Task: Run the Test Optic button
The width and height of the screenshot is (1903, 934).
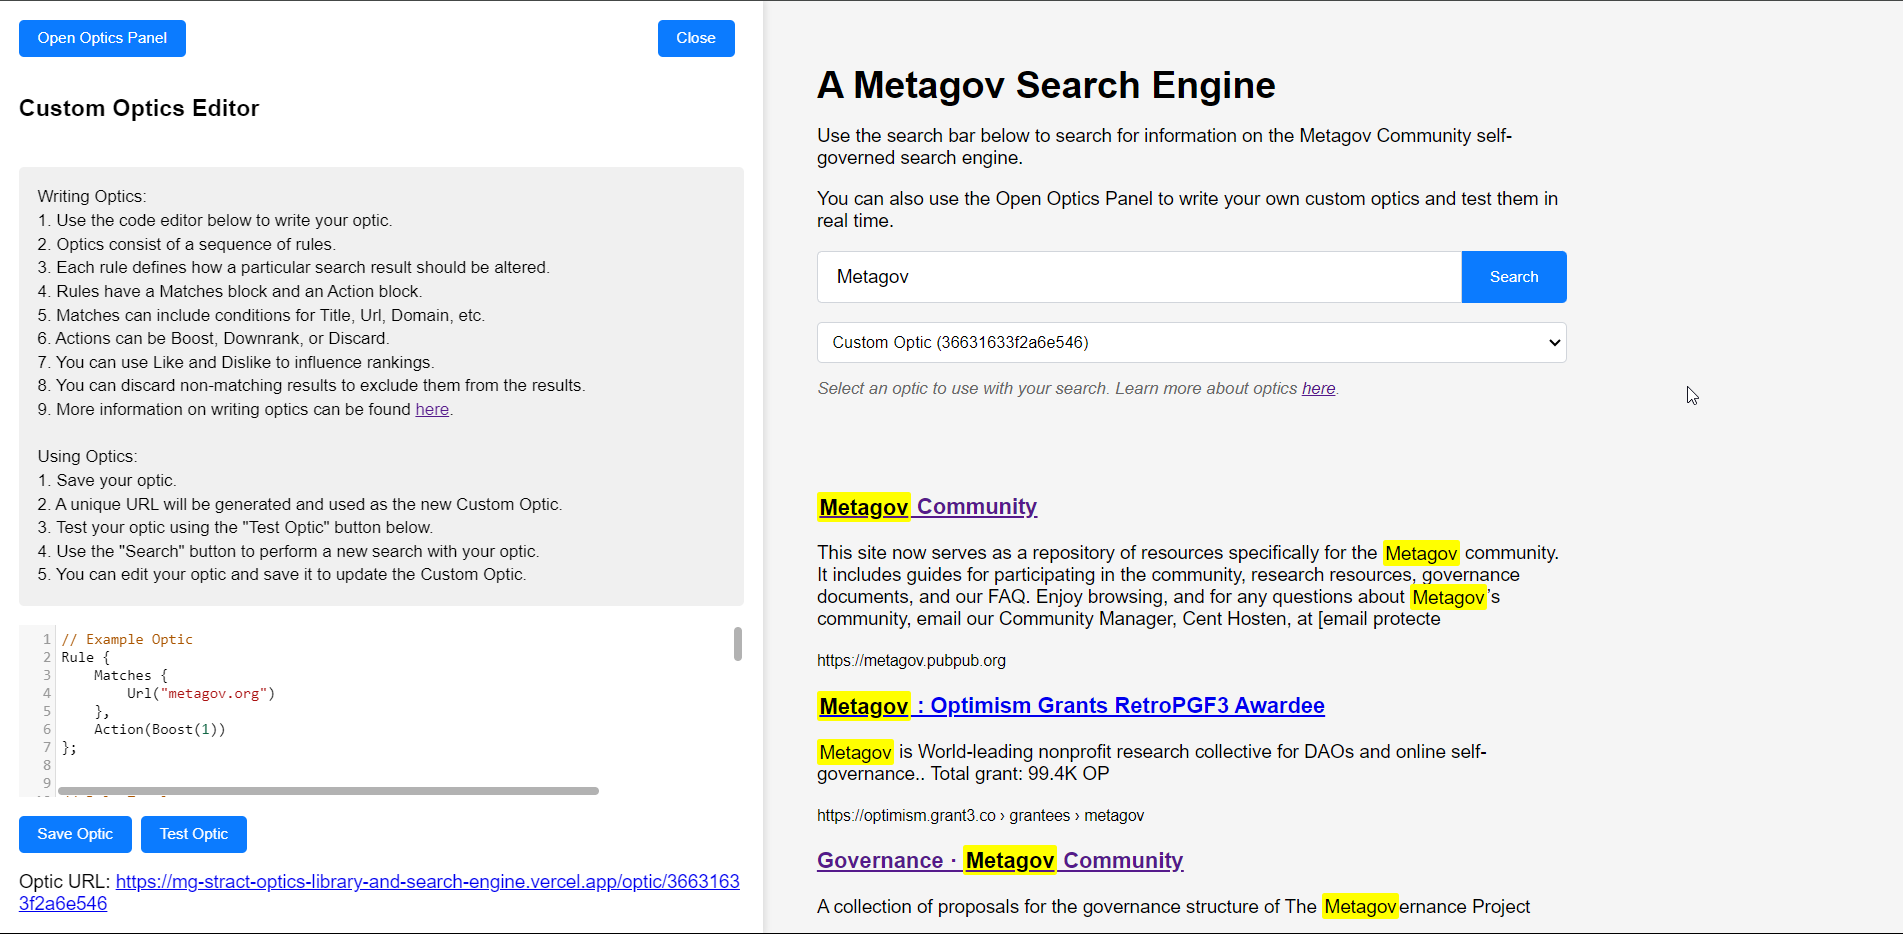Action: (194, 834)
